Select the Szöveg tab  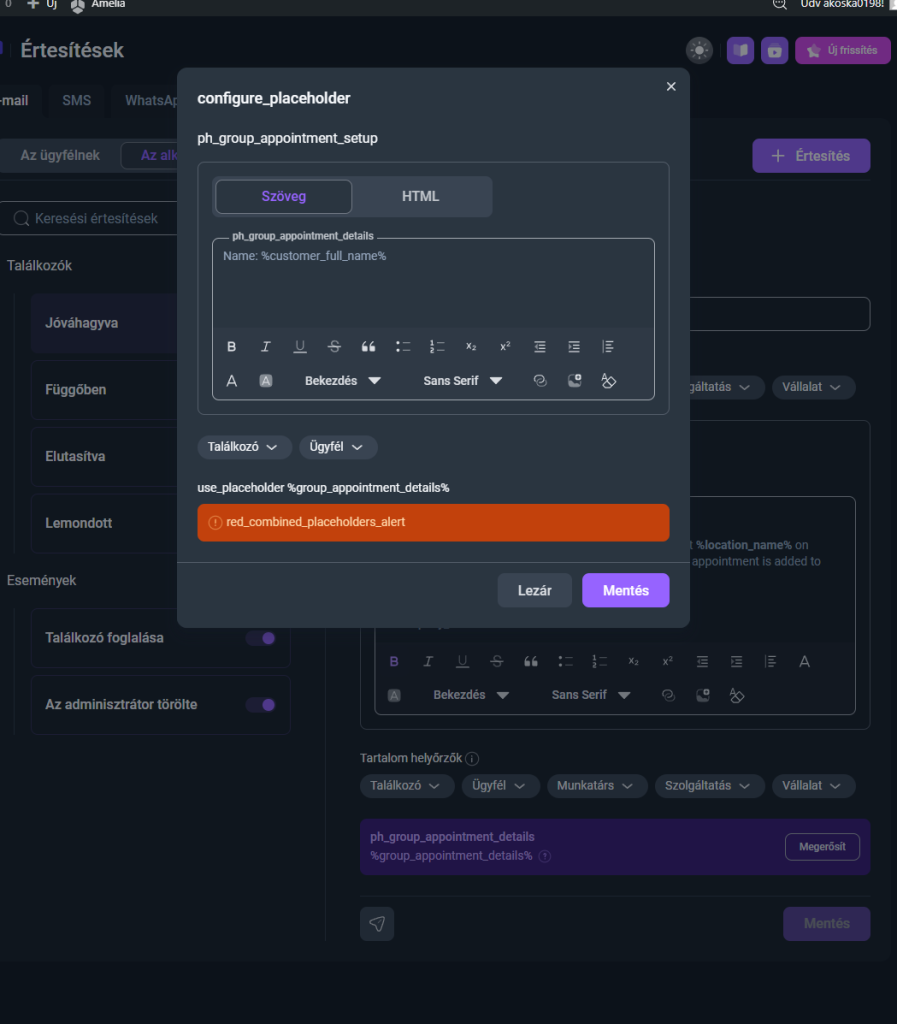pyautogui.click(x=284, y=196)
